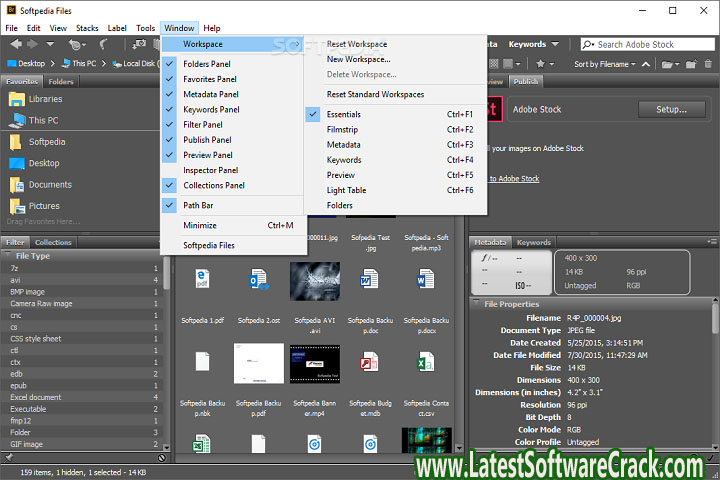Toggle ascending sort order arrow
Image resolution: width=720 pixels, height=480 pixels.
(x=646, y=64)
